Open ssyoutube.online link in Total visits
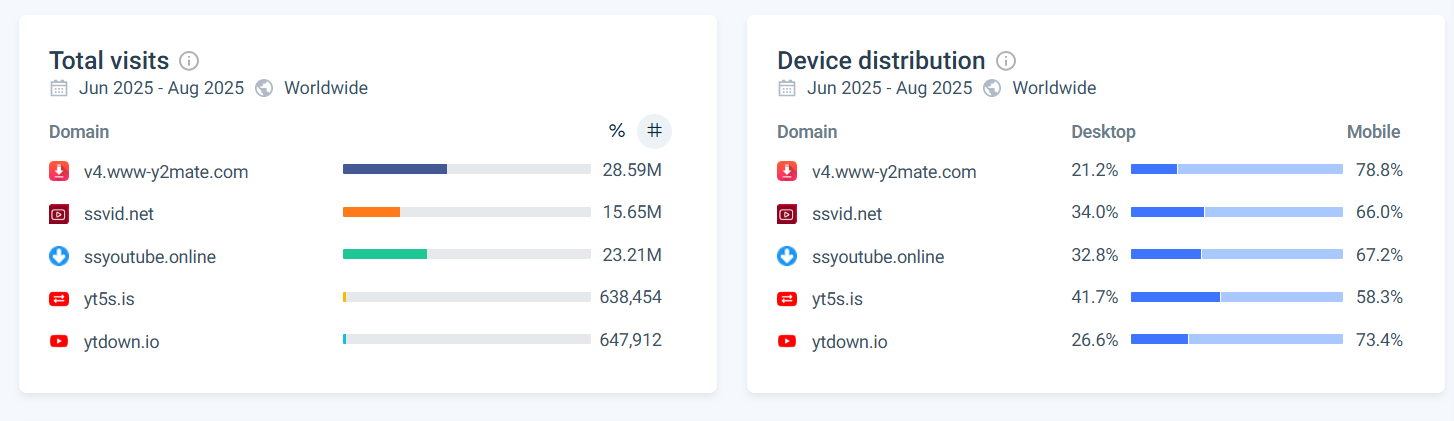The height and width of the screenshot is (421, 1454). pos(149,257)
